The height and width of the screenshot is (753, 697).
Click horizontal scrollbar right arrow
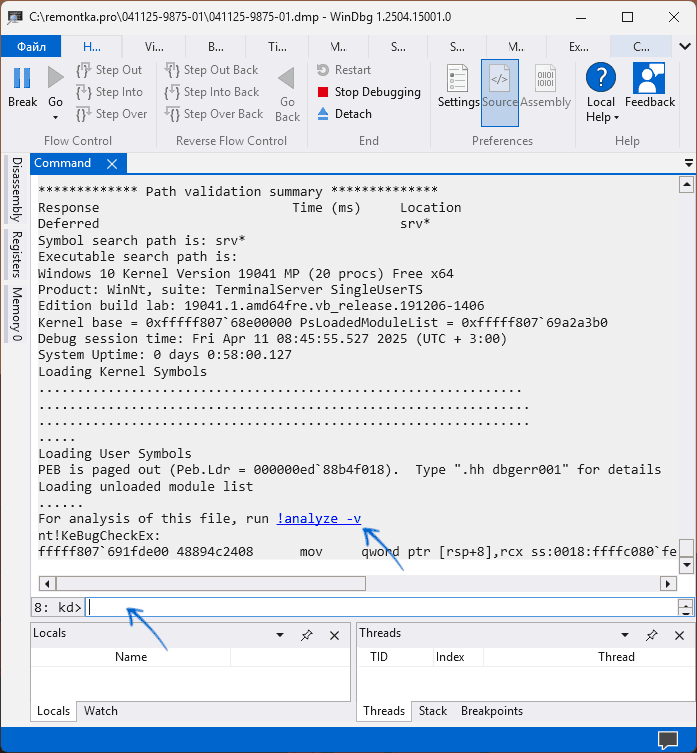tap(668, 584)
